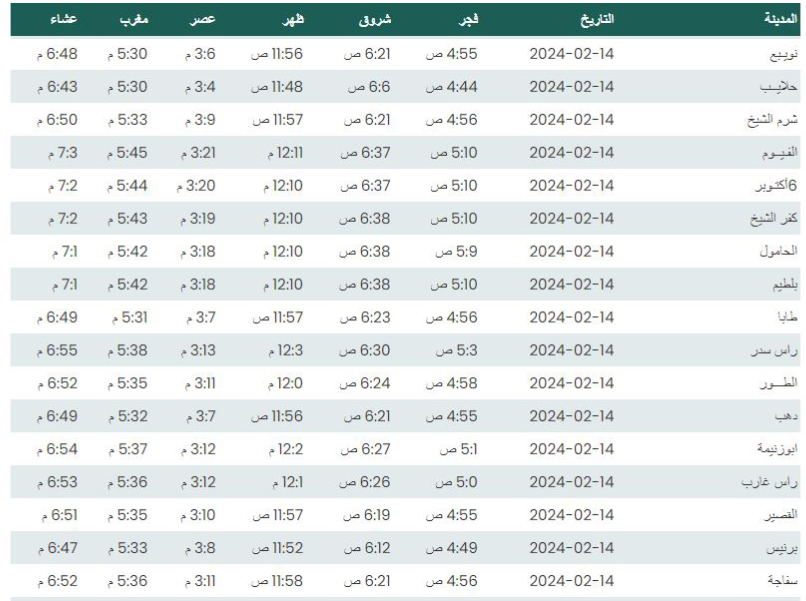
Task: Click the 5:33 maghrib time for برنيس
Action: (127, 548)
